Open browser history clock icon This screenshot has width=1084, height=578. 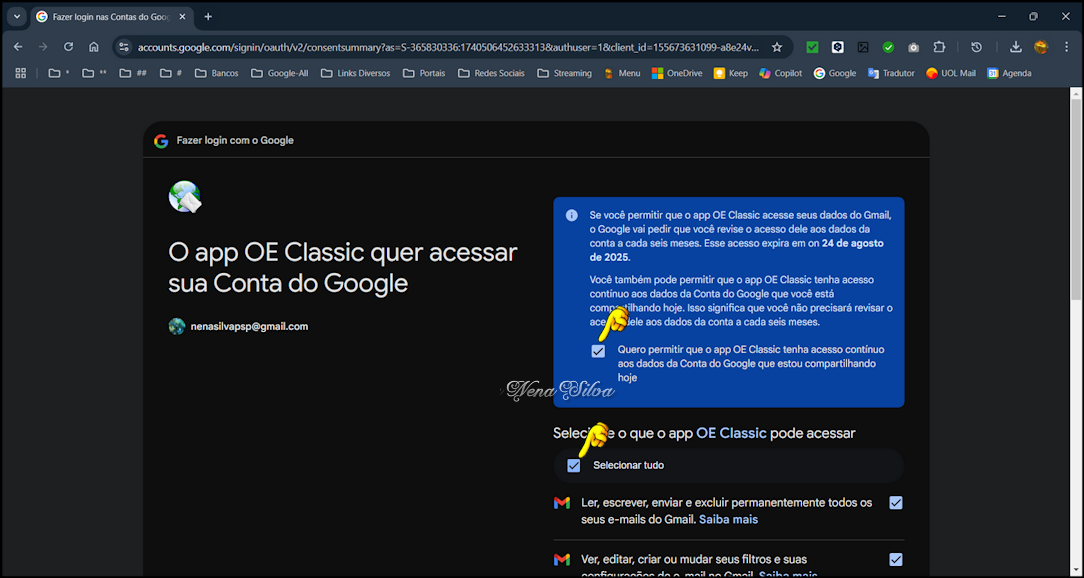click(977, 47)
